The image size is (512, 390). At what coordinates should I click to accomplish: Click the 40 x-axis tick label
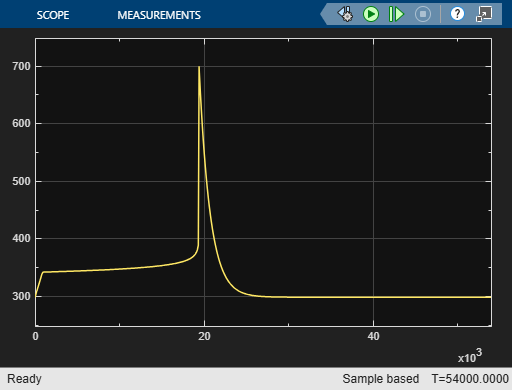373,336
